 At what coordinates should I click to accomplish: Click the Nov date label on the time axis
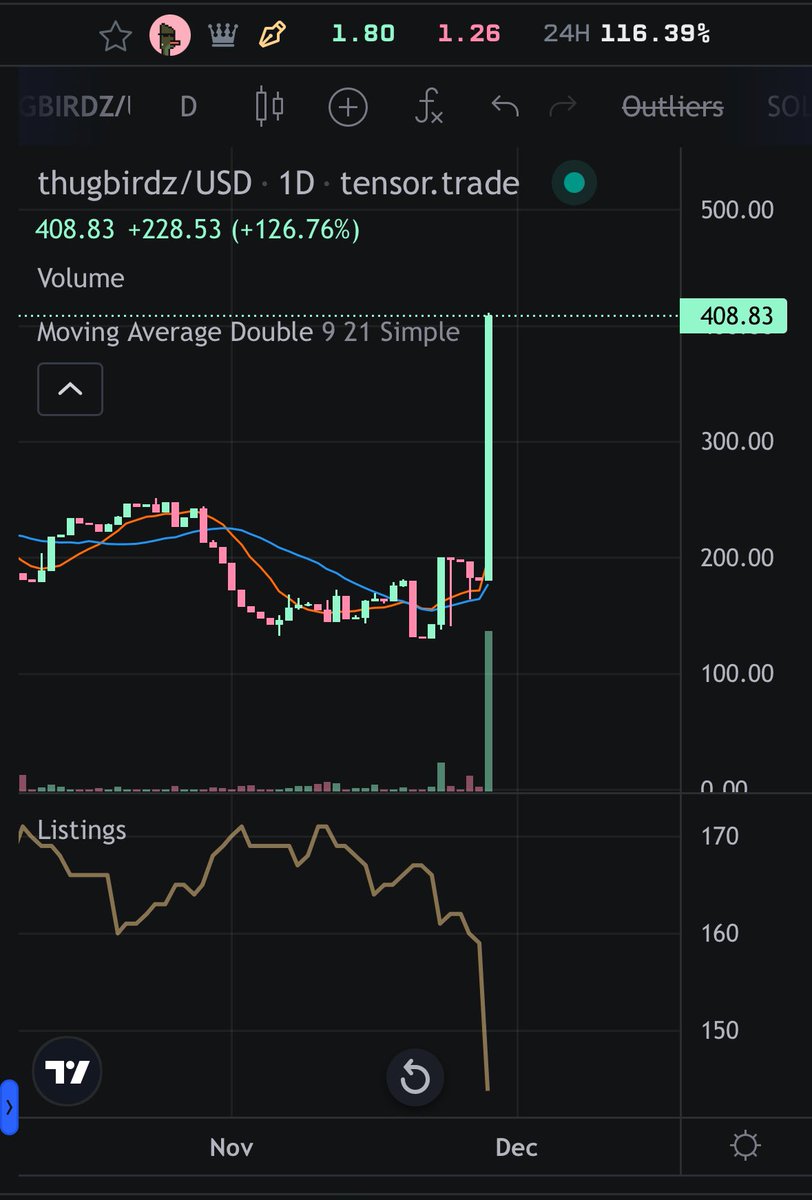[x=231, y=1146]
